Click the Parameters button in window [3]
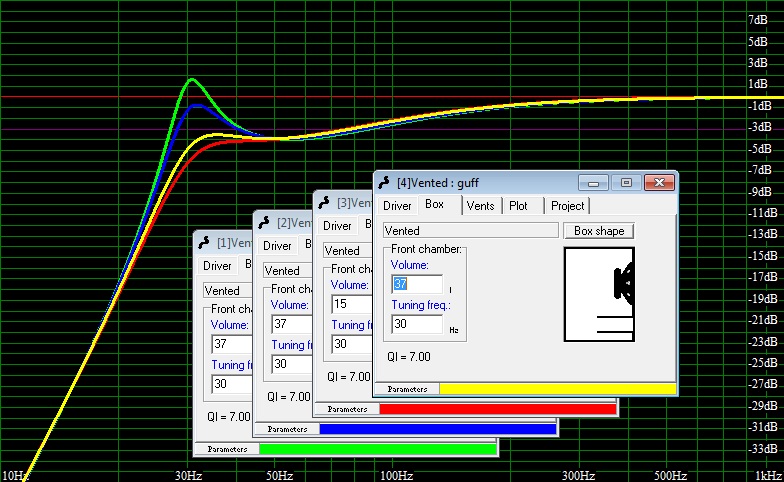Image resolution: width=784 pixels, height=482 pixels. (347, 409)
